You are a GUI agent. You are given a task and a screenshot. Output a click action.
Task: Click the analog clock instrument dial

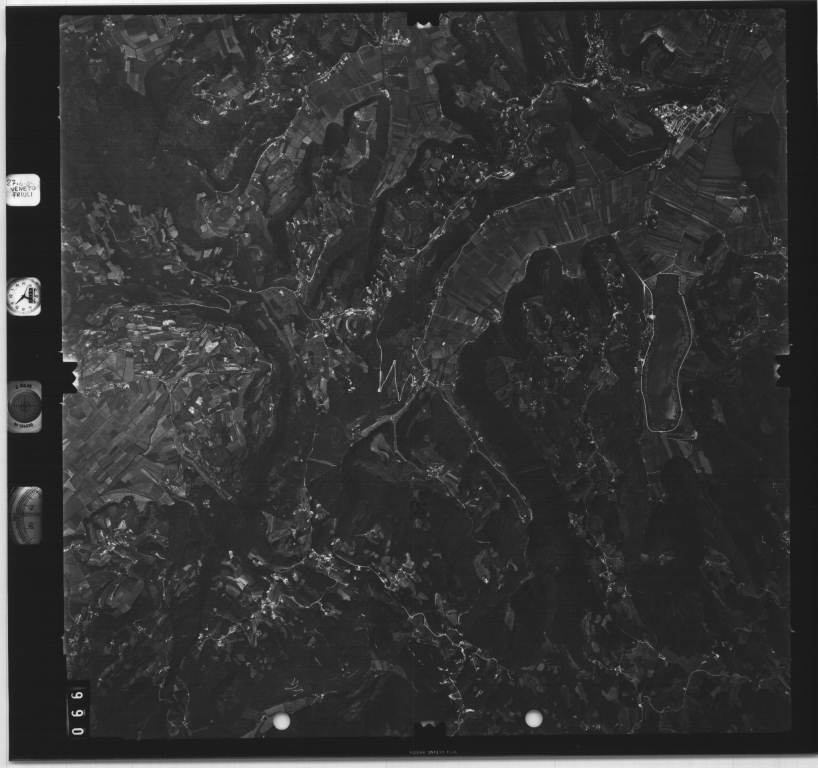23,296
